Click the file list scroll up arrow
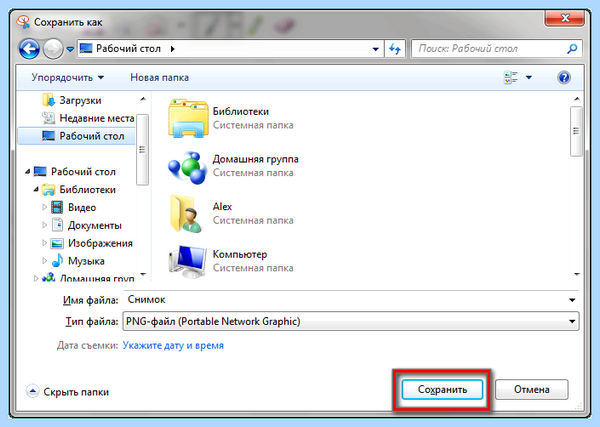 pos(576,99)
